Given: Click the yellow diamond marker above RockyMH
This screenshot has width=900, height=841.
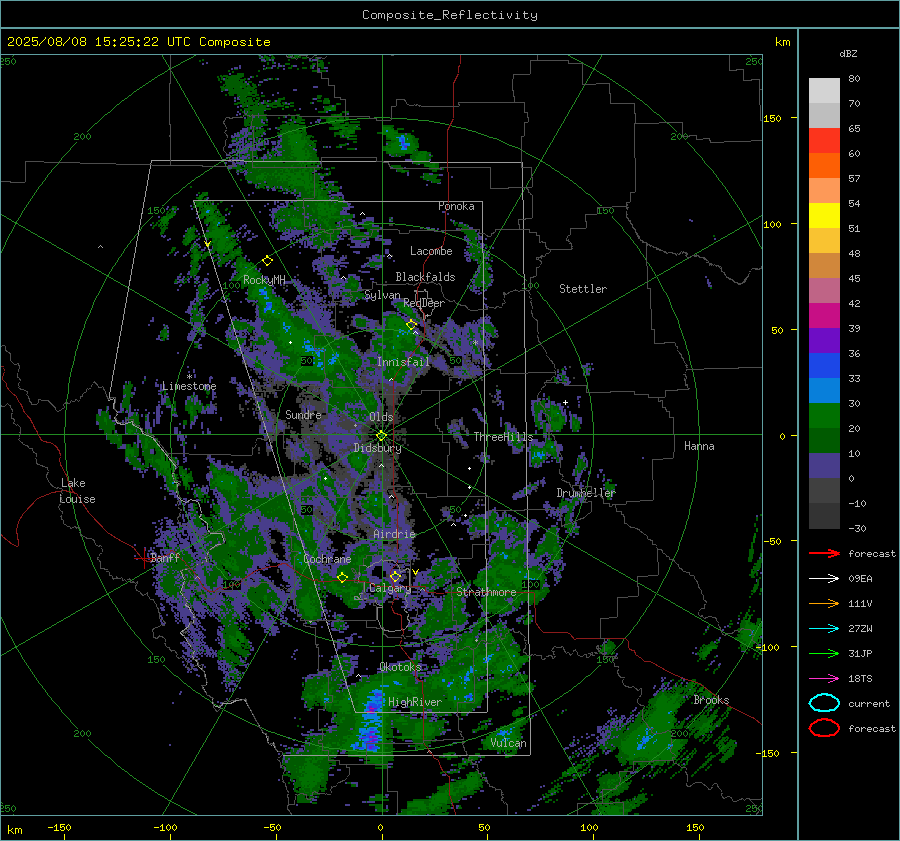Looking at the screenshot, I should click(x=267, y=261).
